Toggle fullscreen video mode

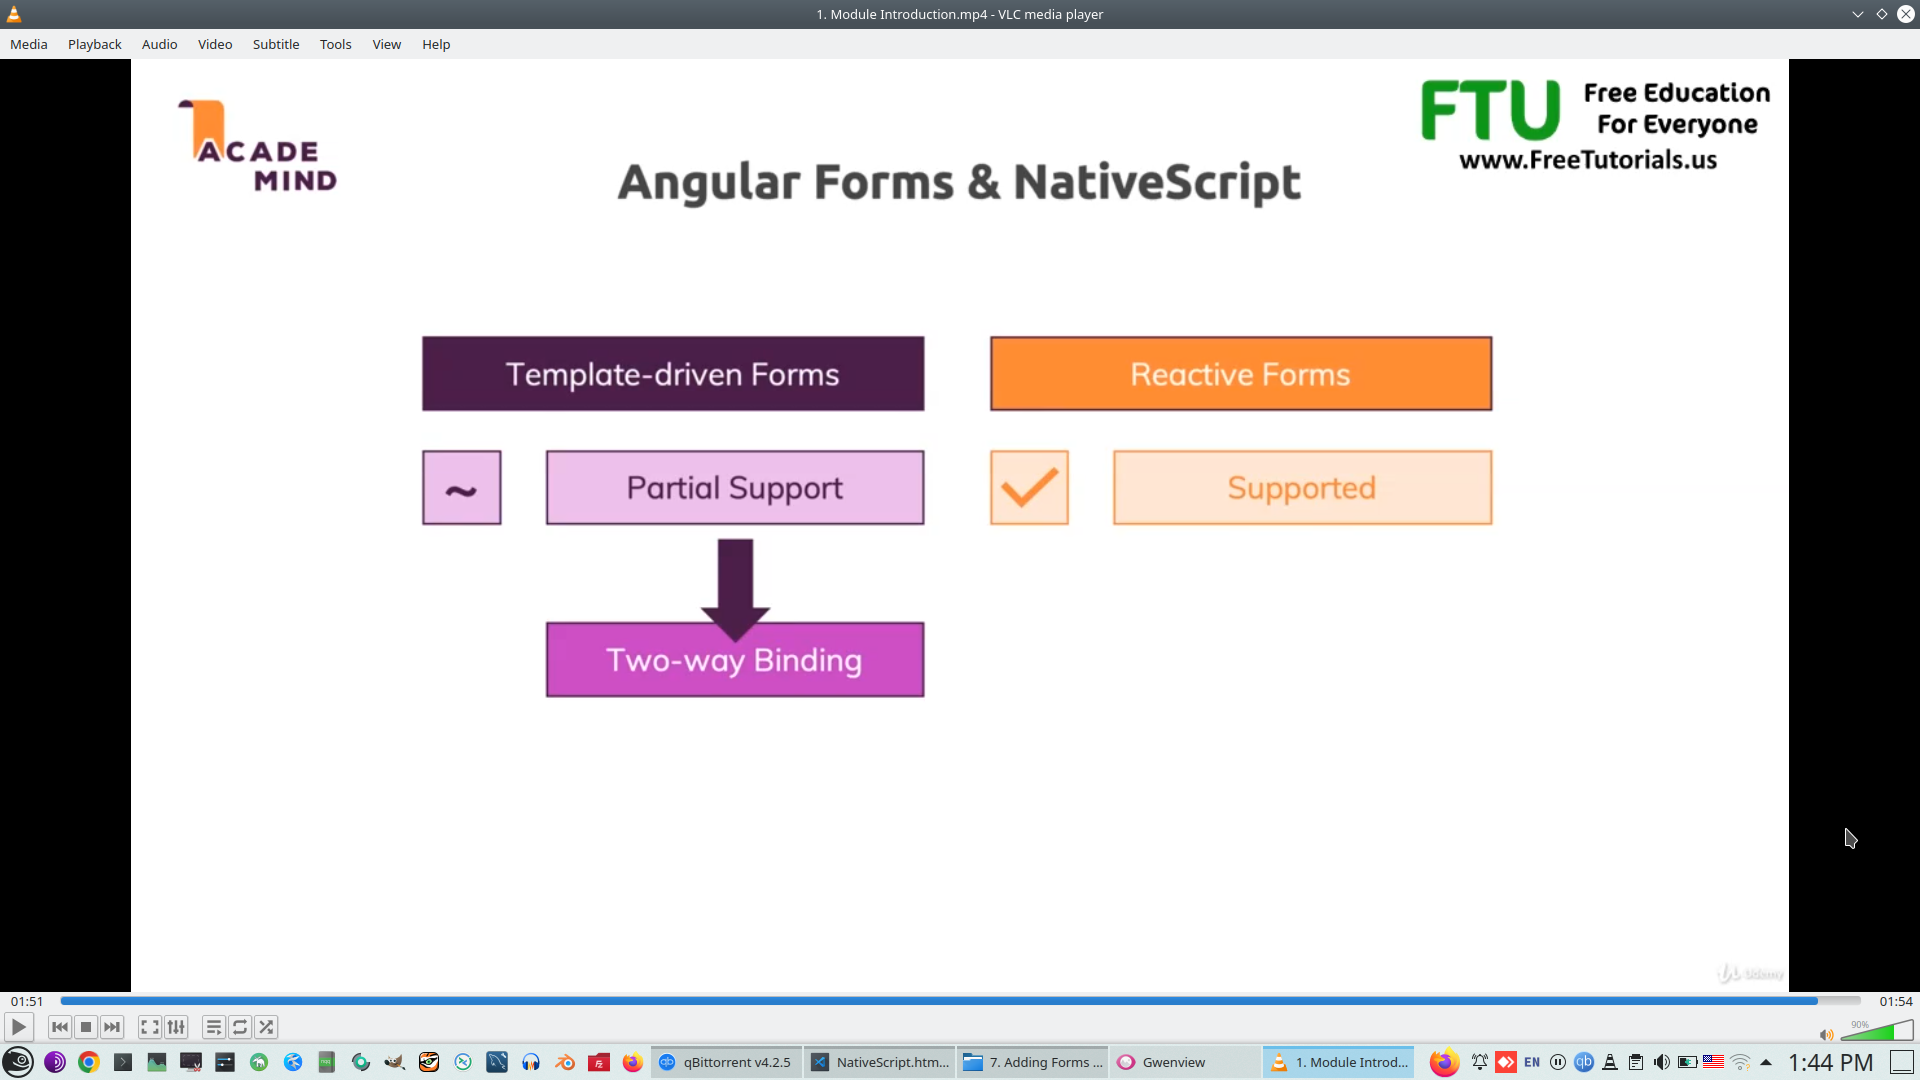click(150, 1027)
